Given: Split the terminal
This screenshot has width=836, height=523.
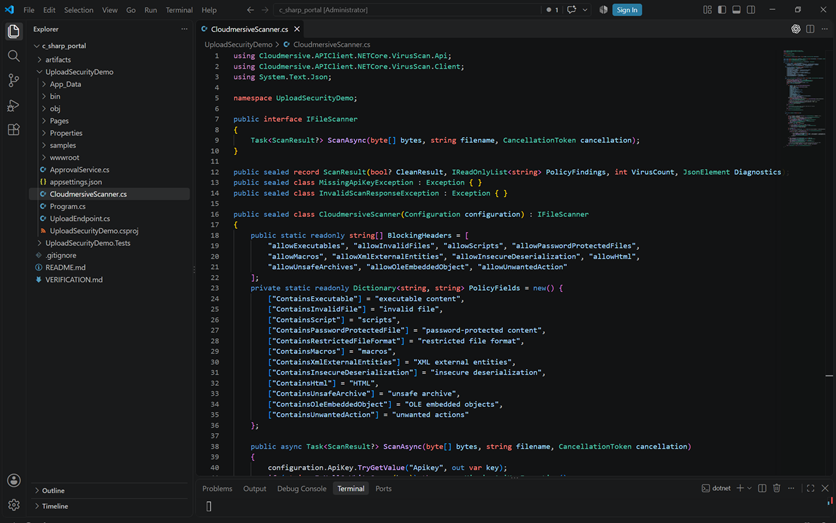Looking at the screenshot, I should coord(762,488).
